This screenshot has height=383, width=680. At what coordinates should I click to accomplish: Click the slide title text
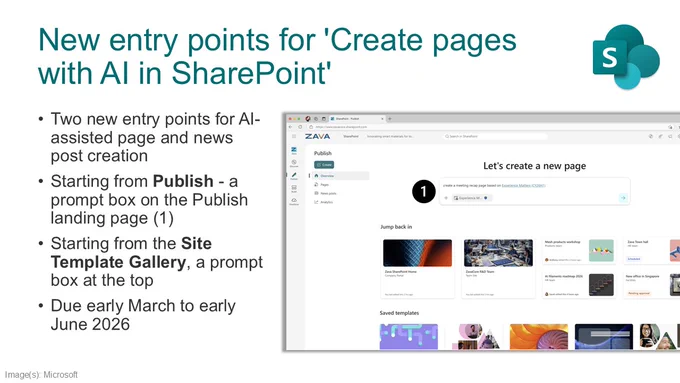pos(277,56)
